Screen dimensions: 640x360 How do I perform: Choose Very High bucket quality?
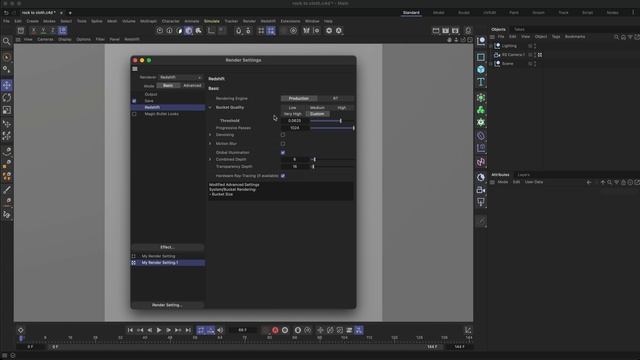click(x=293, y=114)
